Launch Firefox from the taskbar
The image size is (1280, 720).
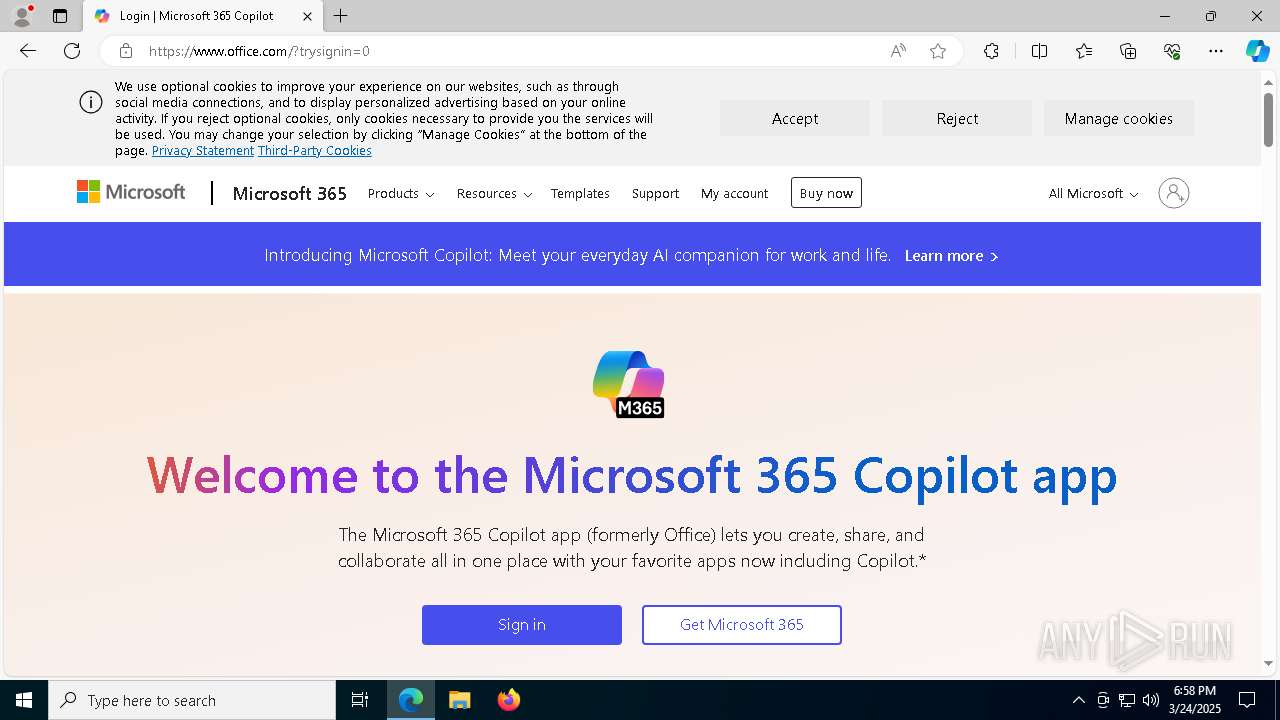coord(508,700)
